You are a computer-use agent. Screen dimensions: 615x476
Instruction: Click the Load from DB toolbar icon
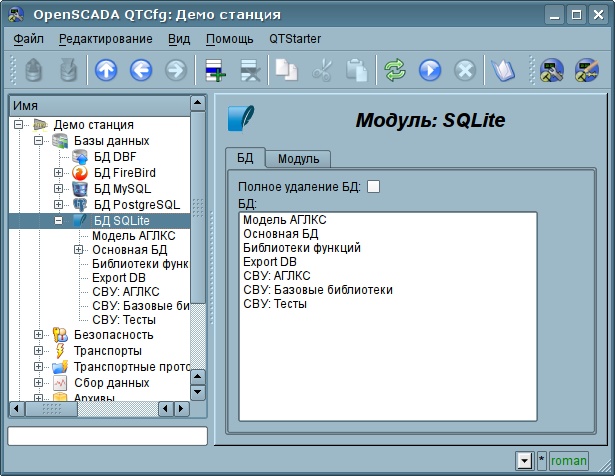click(x=34, y=70)
